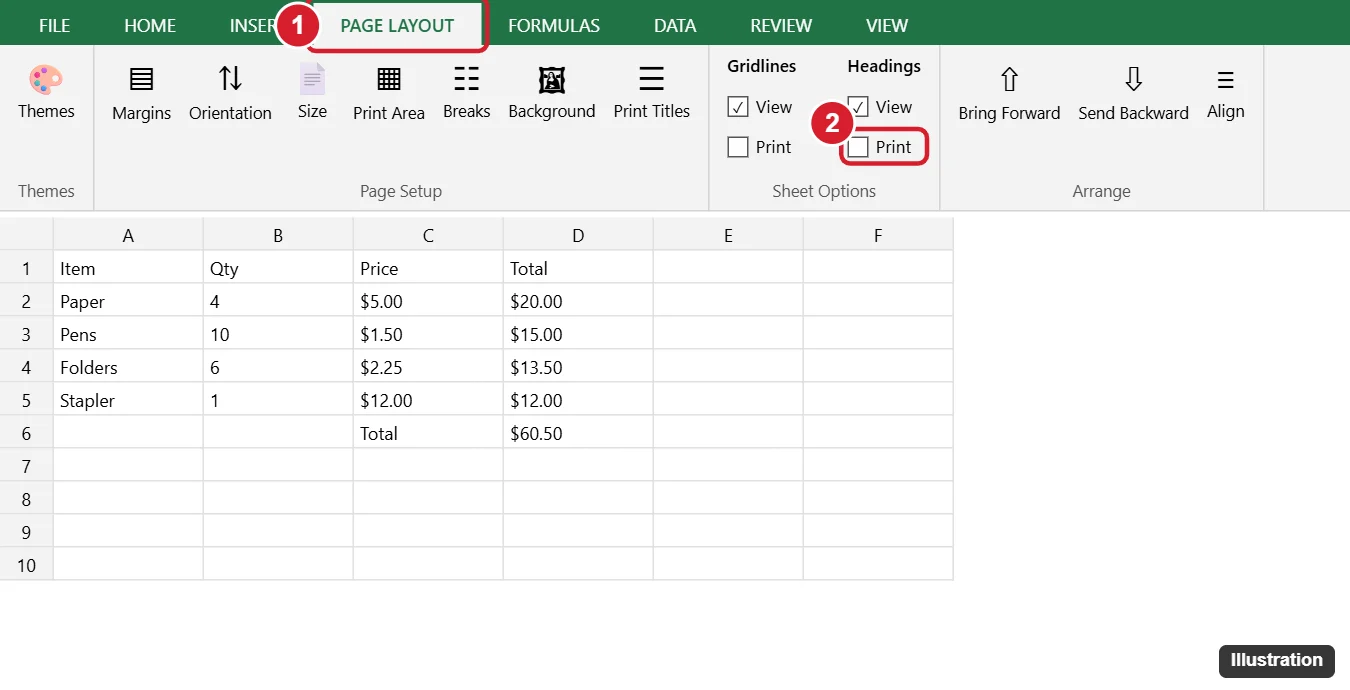Select the cell with $5.00
Image resolution: width=1350 pixels, height=690 pixels.
tap(428, 301)
